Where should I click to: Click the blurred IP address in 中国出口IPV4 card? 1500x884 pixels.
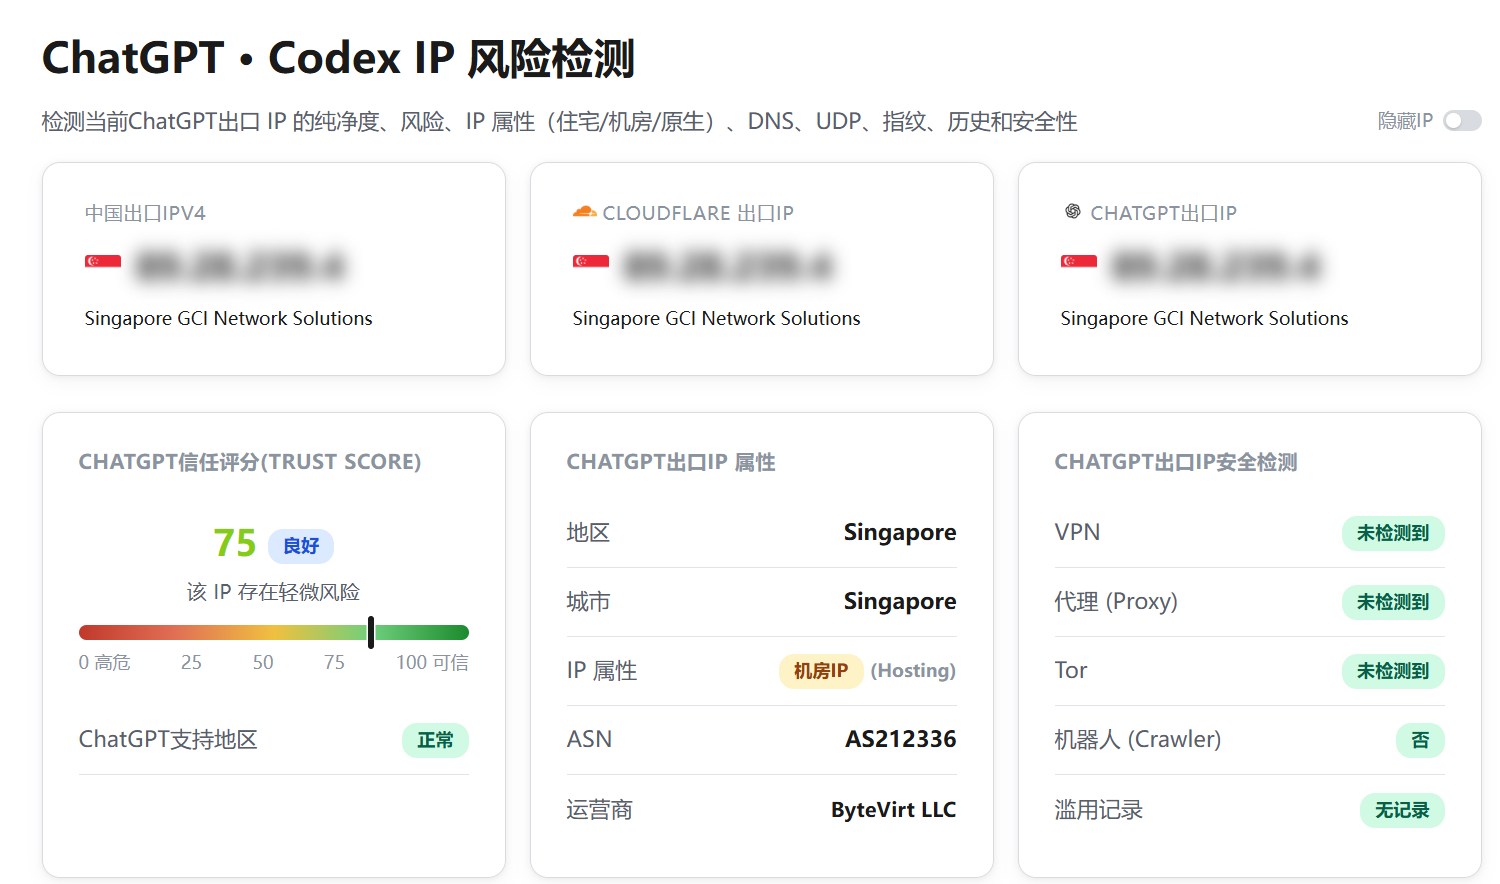click(241, 266)
